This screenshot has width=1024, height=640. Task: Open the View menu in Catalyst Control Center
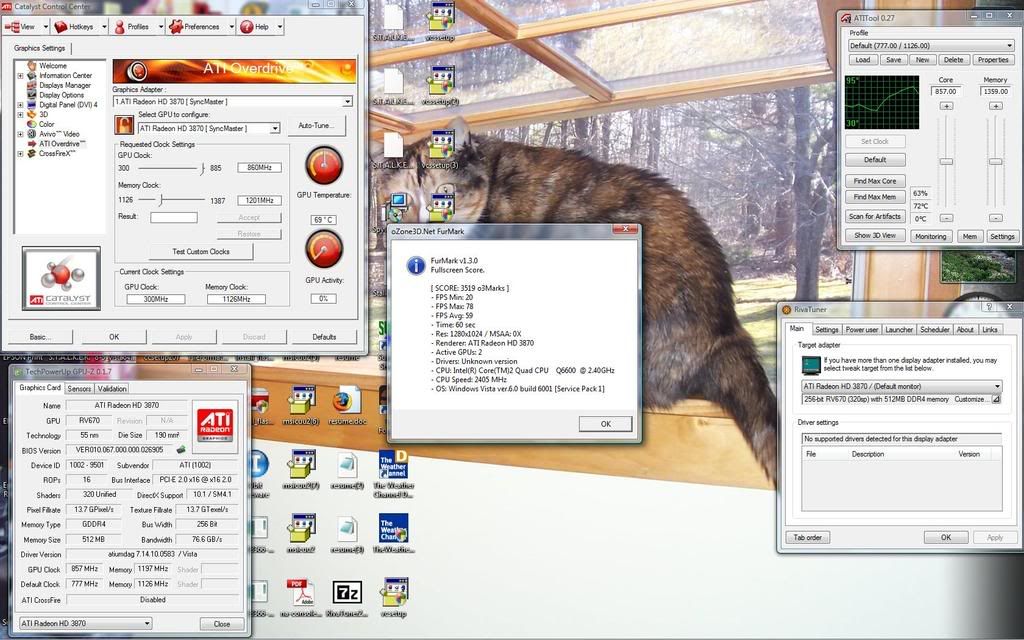pos(20,27)
